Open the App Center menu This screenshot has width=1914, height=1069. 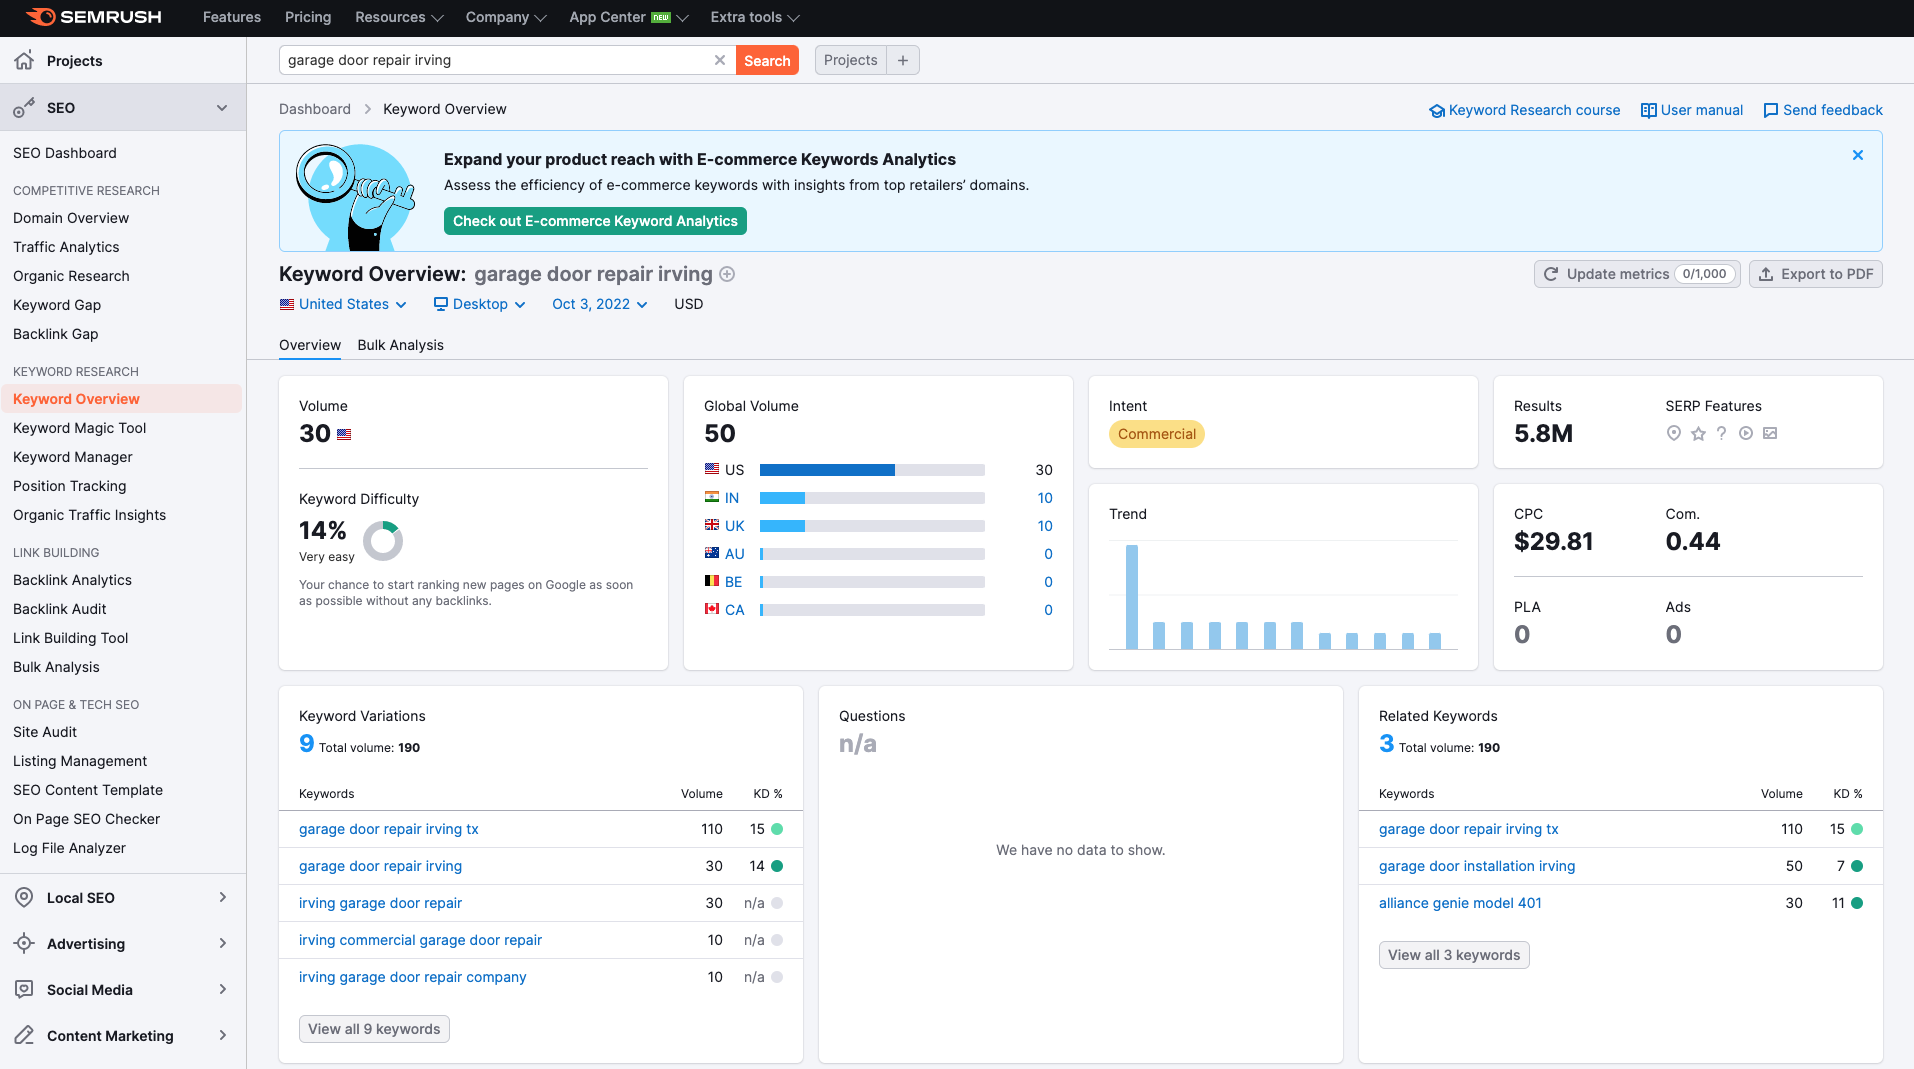point(628,17)
